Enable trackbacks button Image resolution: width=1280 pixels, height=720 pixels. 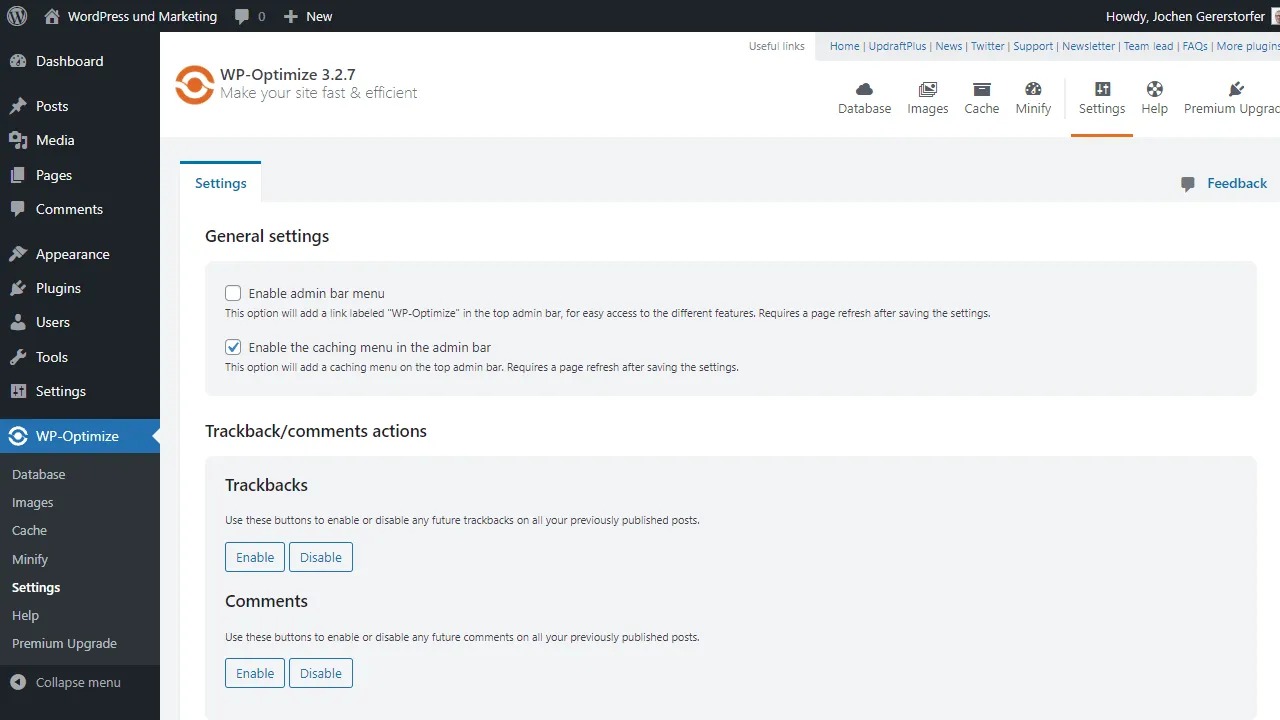pos(255,557)
